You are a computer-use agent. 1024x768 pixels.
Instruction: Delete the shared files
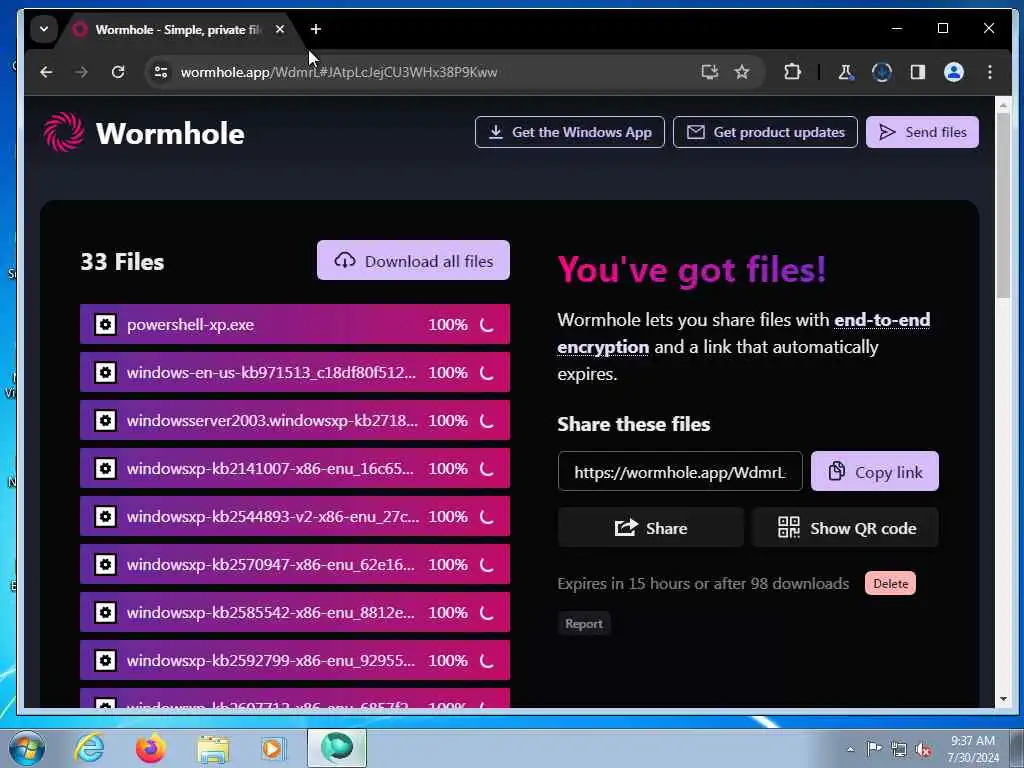tap(890, 584)
